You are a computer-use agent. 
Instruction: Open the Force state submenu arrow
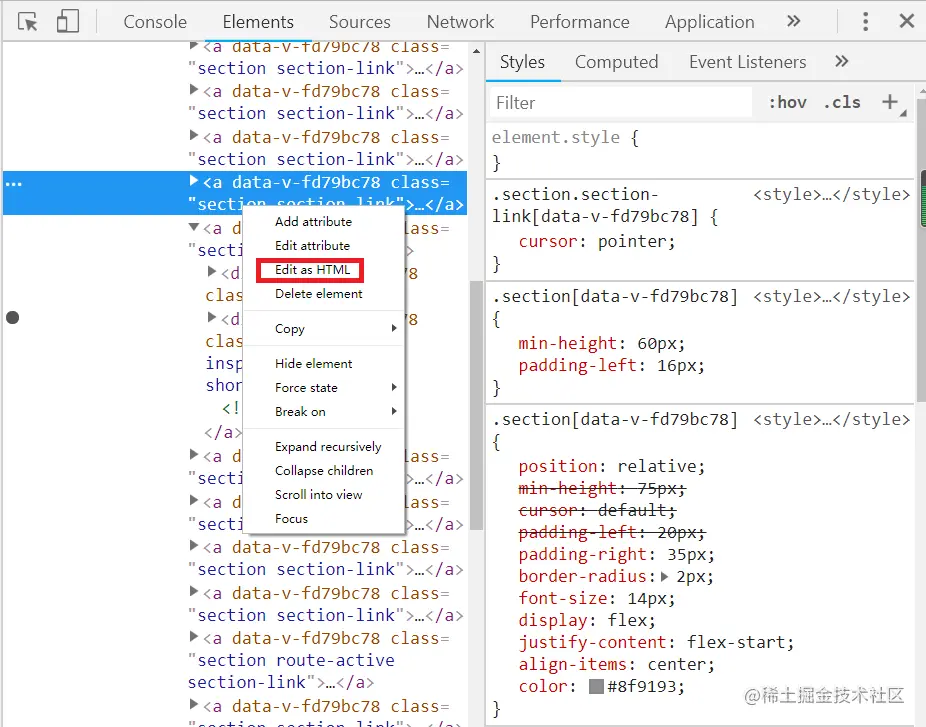pyautogui.click(x=394, y=387)
